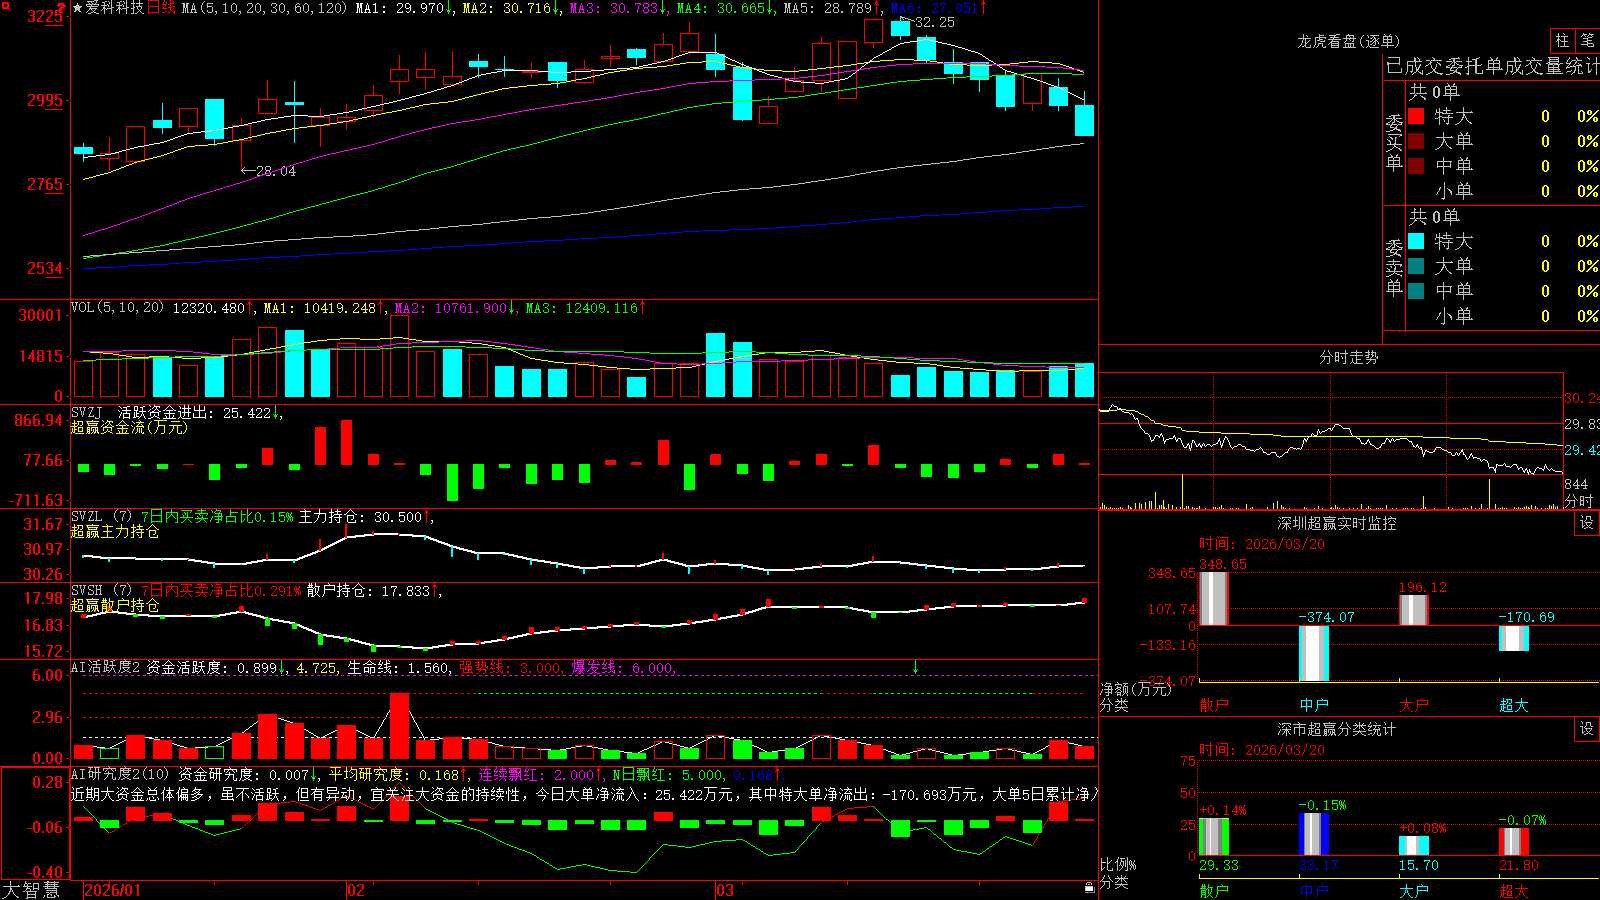Click the 散户 bar 348.65 in realtime monitor
The width and height of the screenshot is (1600, 900).
click(1213, 598)
